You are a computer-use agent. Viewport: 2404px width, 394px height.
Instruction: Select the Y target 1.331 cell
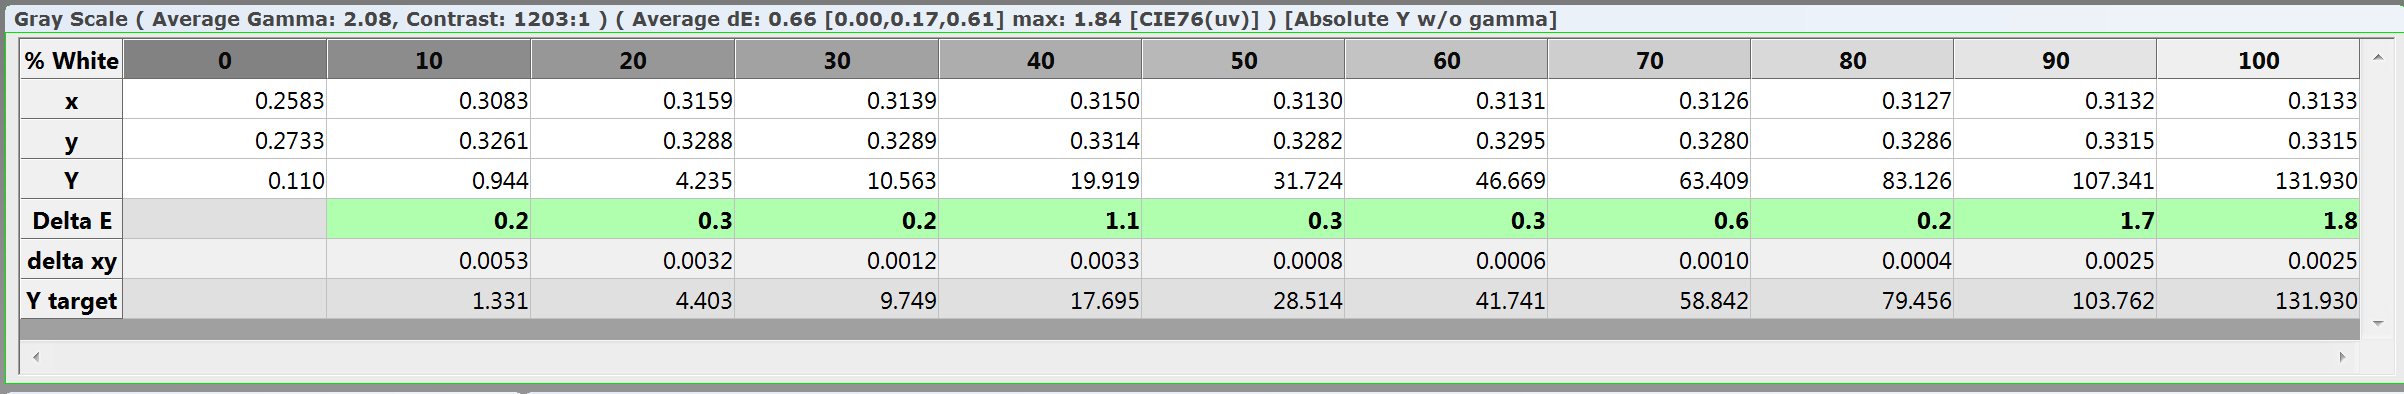pyautogui.click(x=429, y=300)
